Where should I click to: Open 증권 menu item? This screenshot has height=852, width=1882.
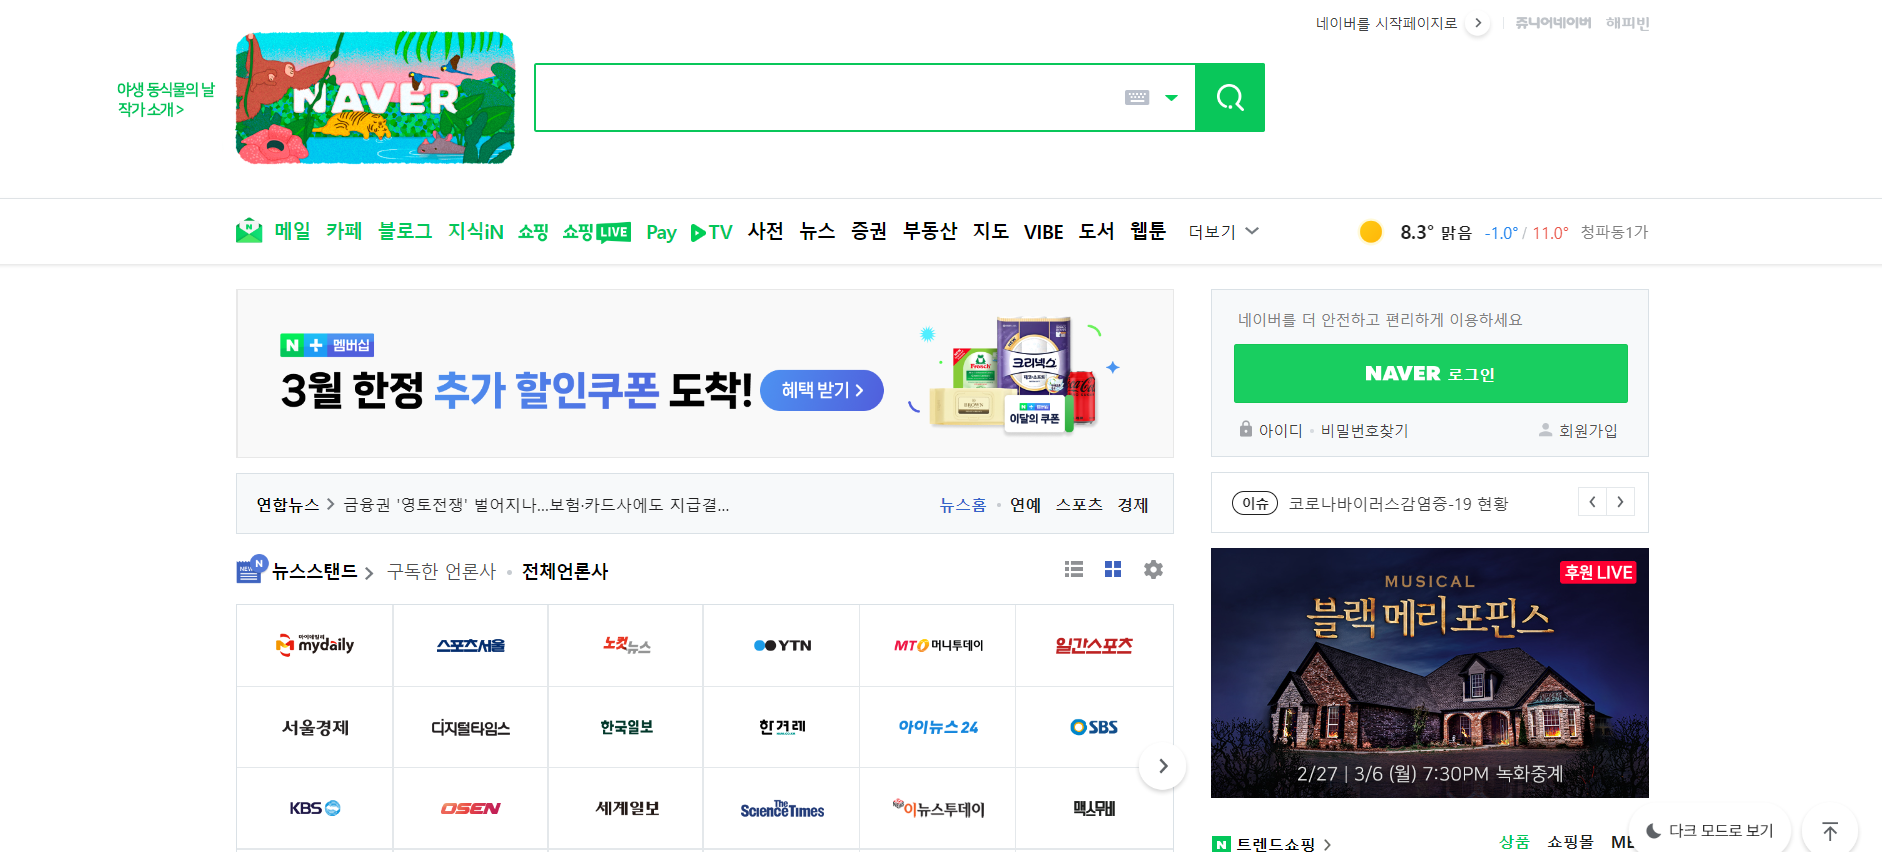click(869, 231)
